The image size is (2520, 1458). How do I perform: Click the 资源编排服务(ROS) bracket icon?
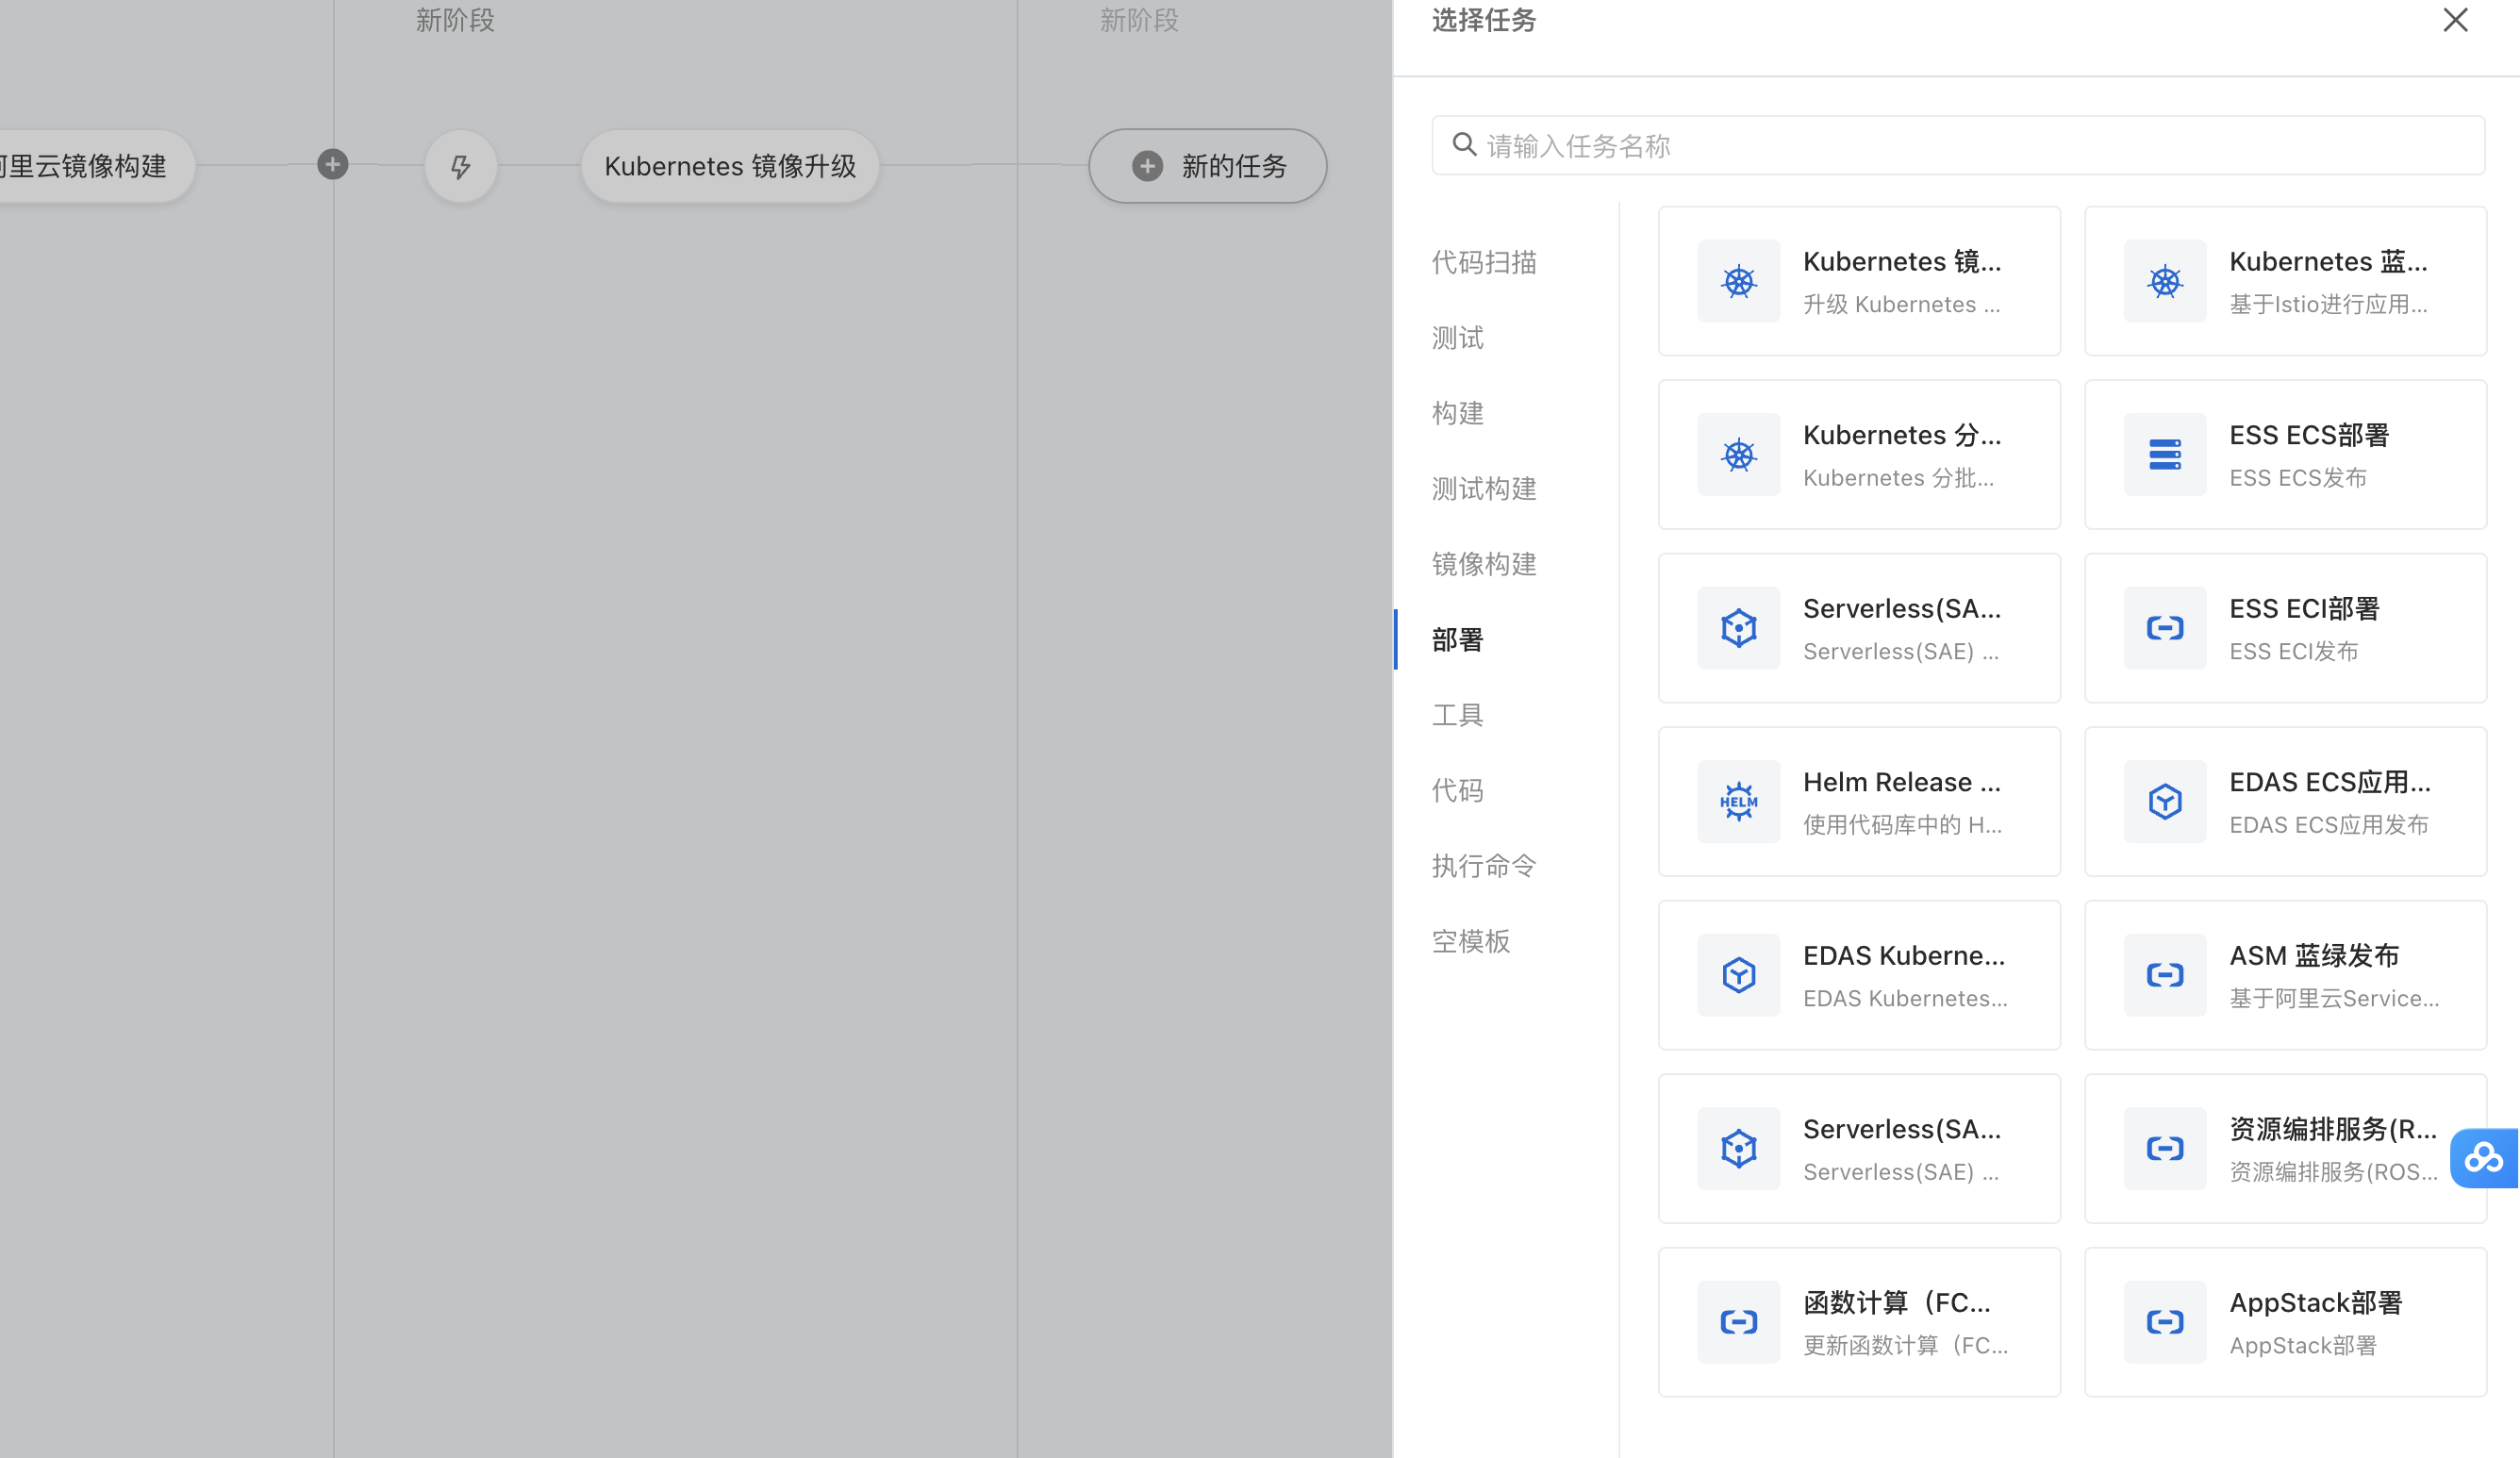[2164, 1149]
